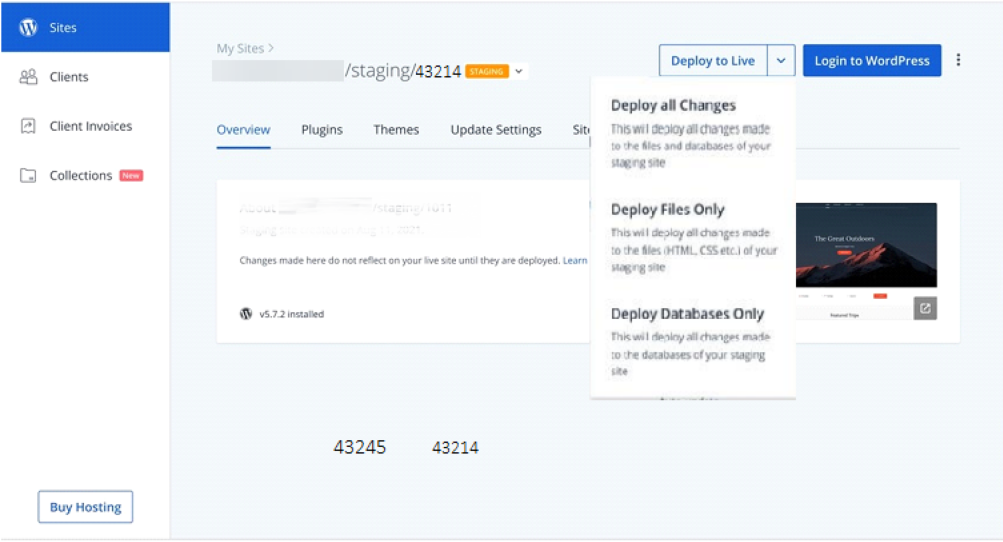Expand the Deploy to Live dropdown arrow
1003x542 pixels.
point(780,61)
